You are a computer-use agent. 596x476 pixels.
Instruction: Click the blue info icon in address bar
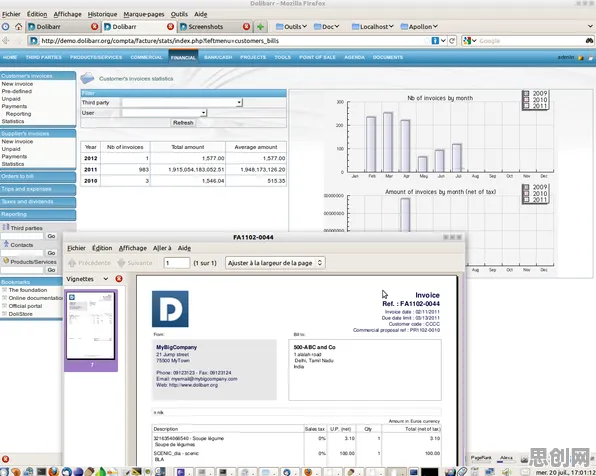coord(435,41)
